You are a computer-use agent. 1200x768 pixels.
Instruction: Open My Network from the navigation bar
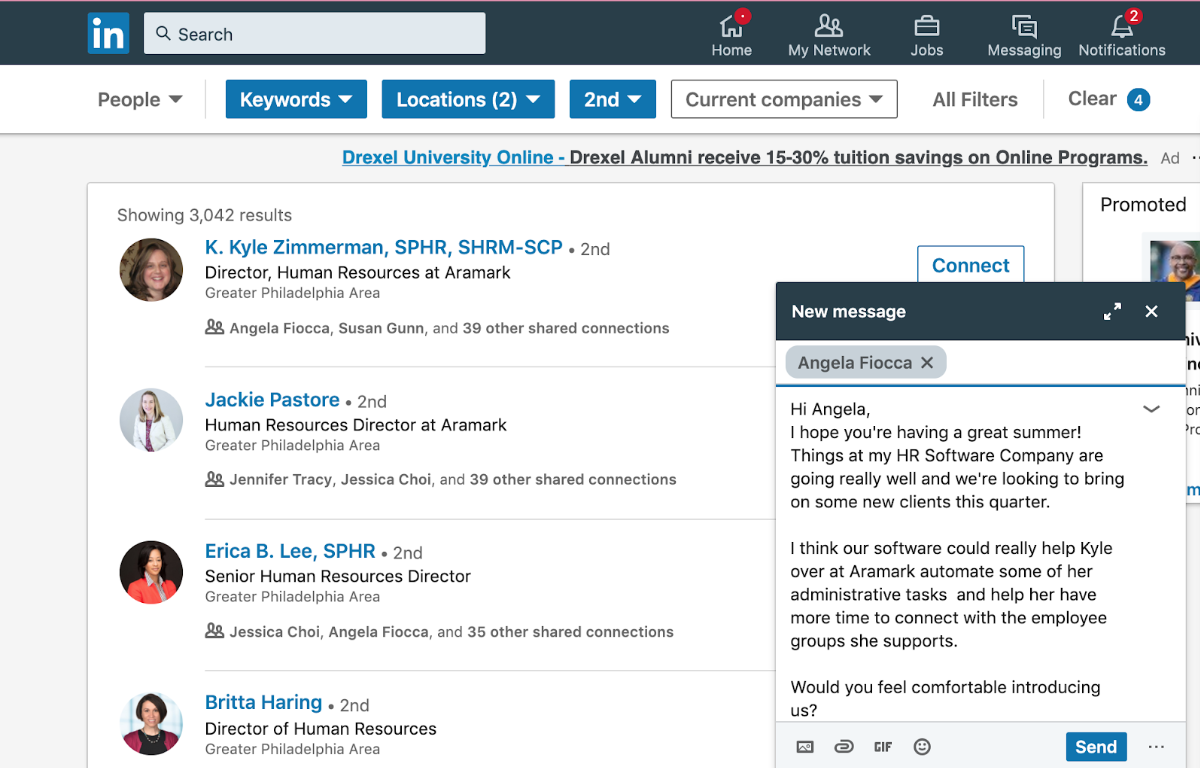click(829, 34)
